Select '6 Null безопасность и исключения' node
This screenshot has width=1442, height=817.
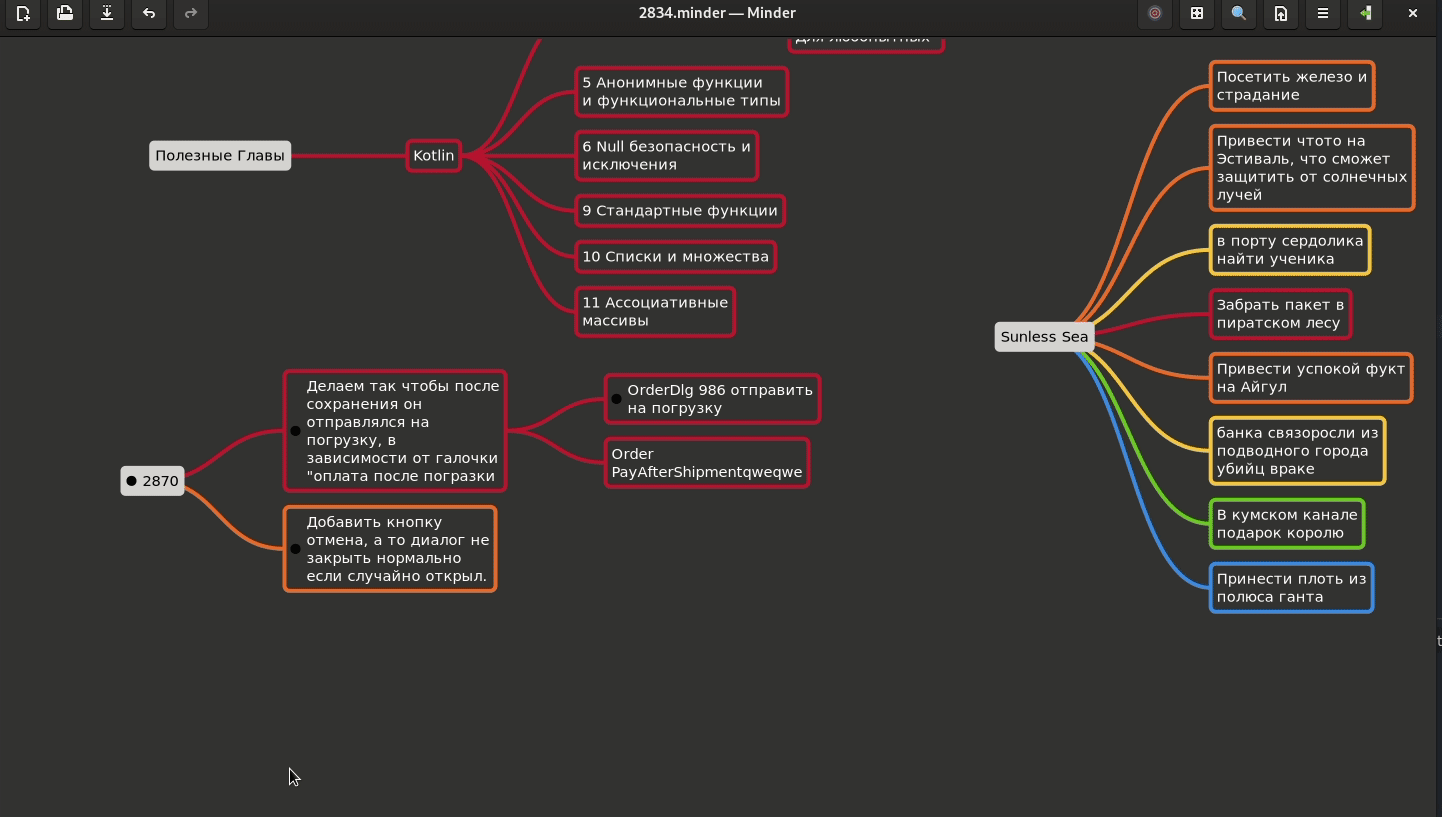click(x=666, y=156)
